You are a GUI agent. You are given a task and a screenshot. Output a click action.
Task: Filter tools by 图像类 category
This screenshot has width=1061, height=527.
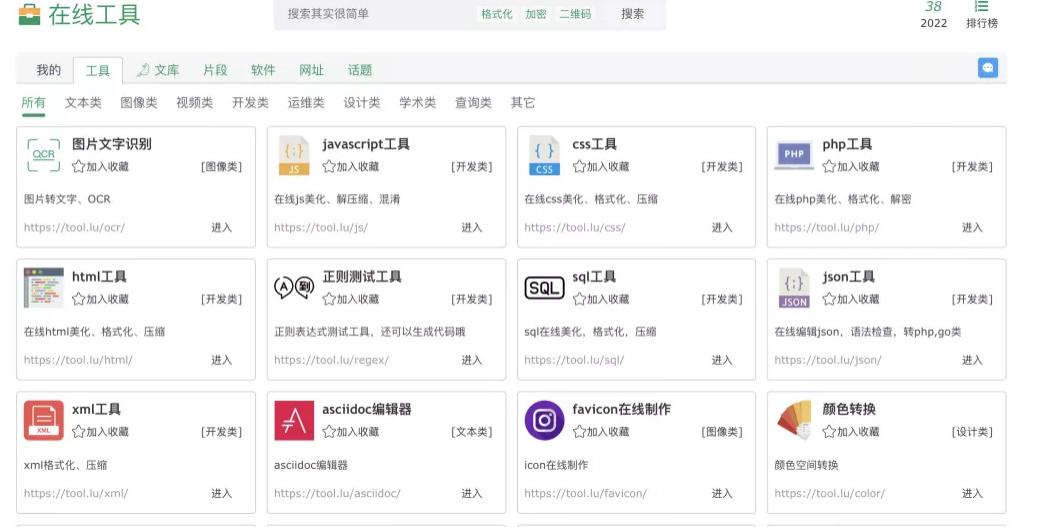139,103
